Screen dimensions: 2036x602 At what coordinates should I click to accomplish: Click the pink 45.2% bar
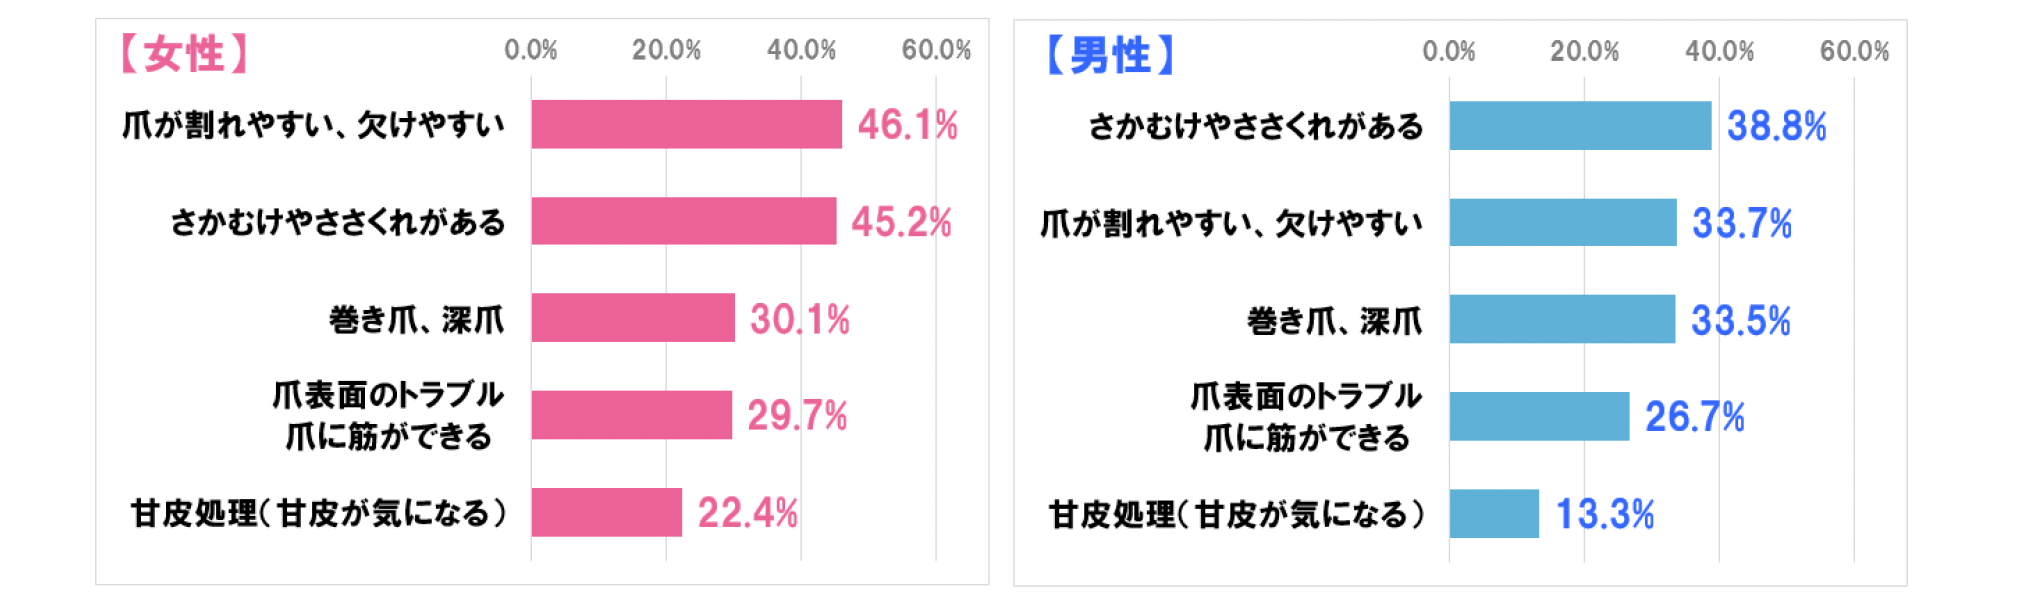click(683, 221)
